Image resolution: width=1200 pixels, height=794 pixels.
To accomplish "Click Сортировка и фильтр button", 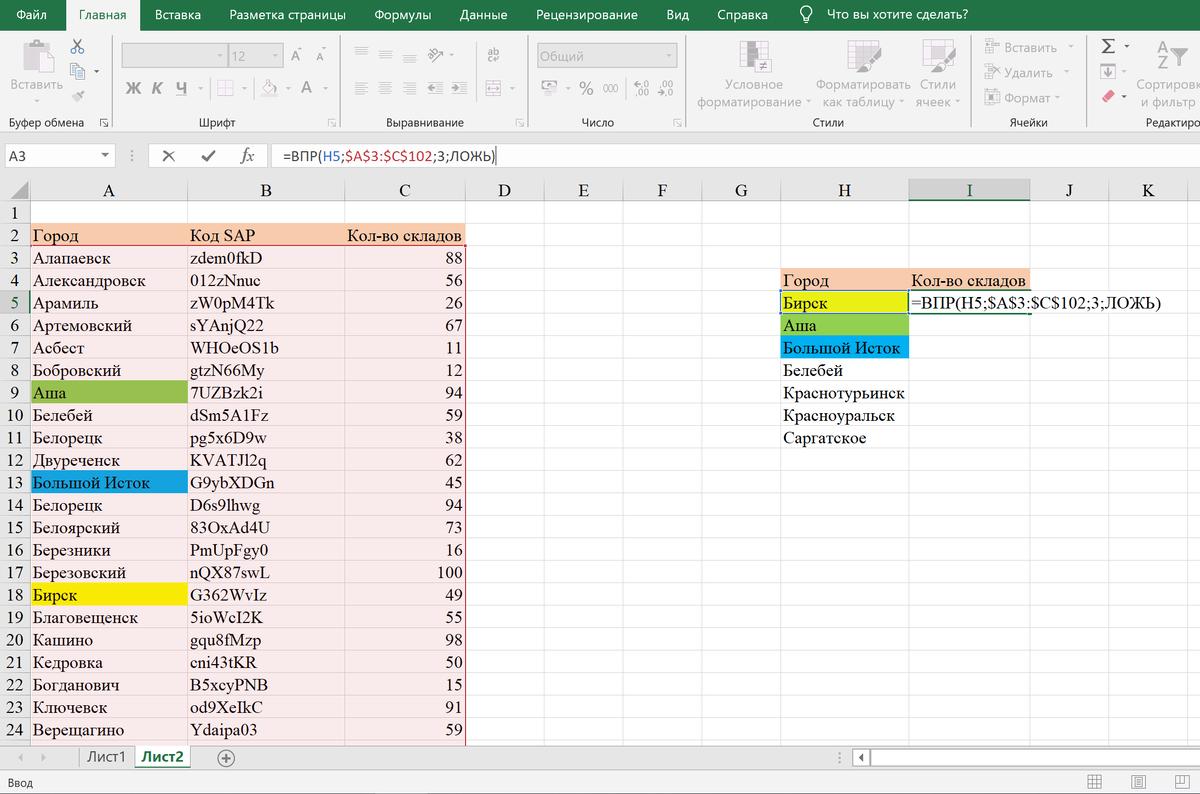I will tap(1167, 74).
